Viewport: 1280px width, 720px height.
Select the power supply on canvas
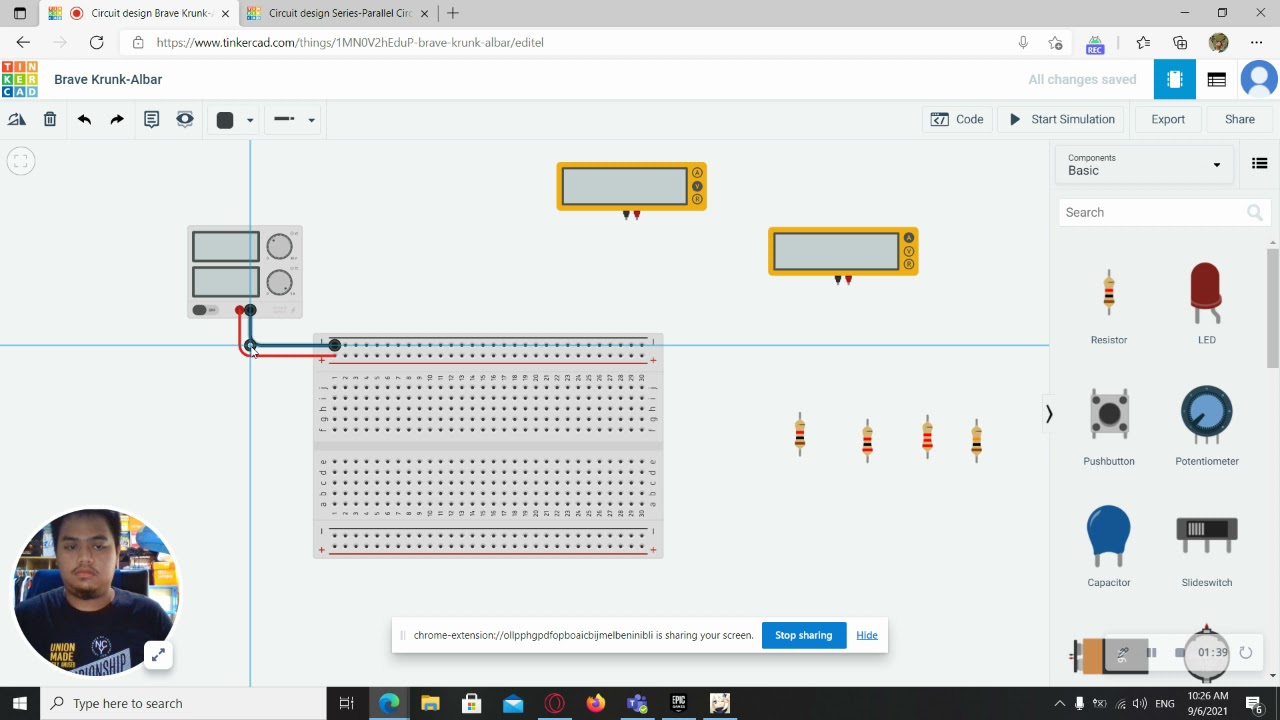pos(245,272)
